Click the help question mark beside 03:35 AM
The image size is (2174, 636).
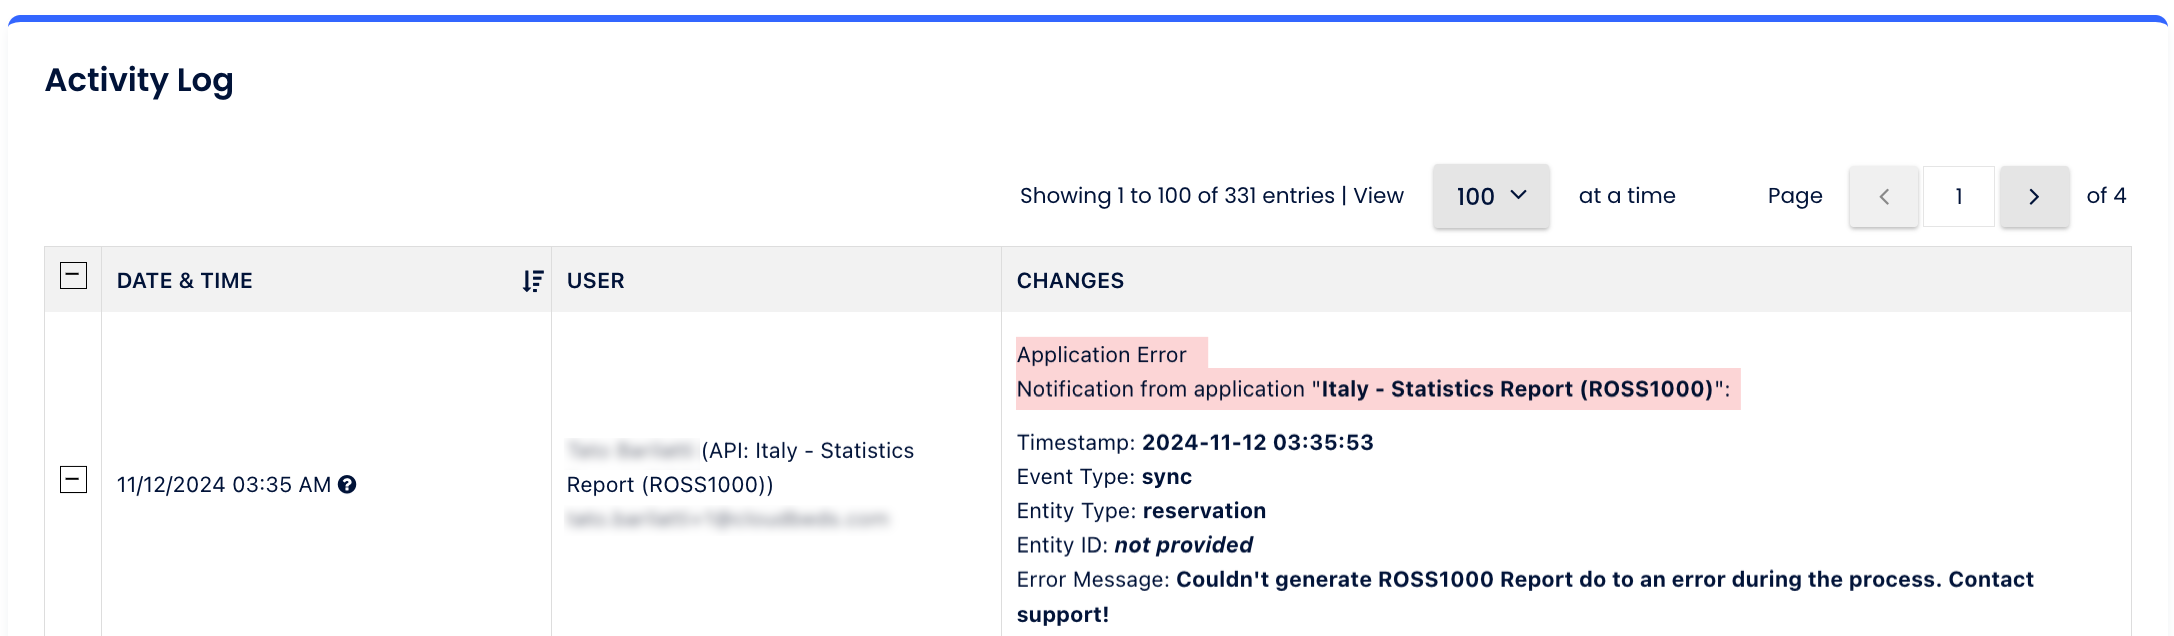347,485
